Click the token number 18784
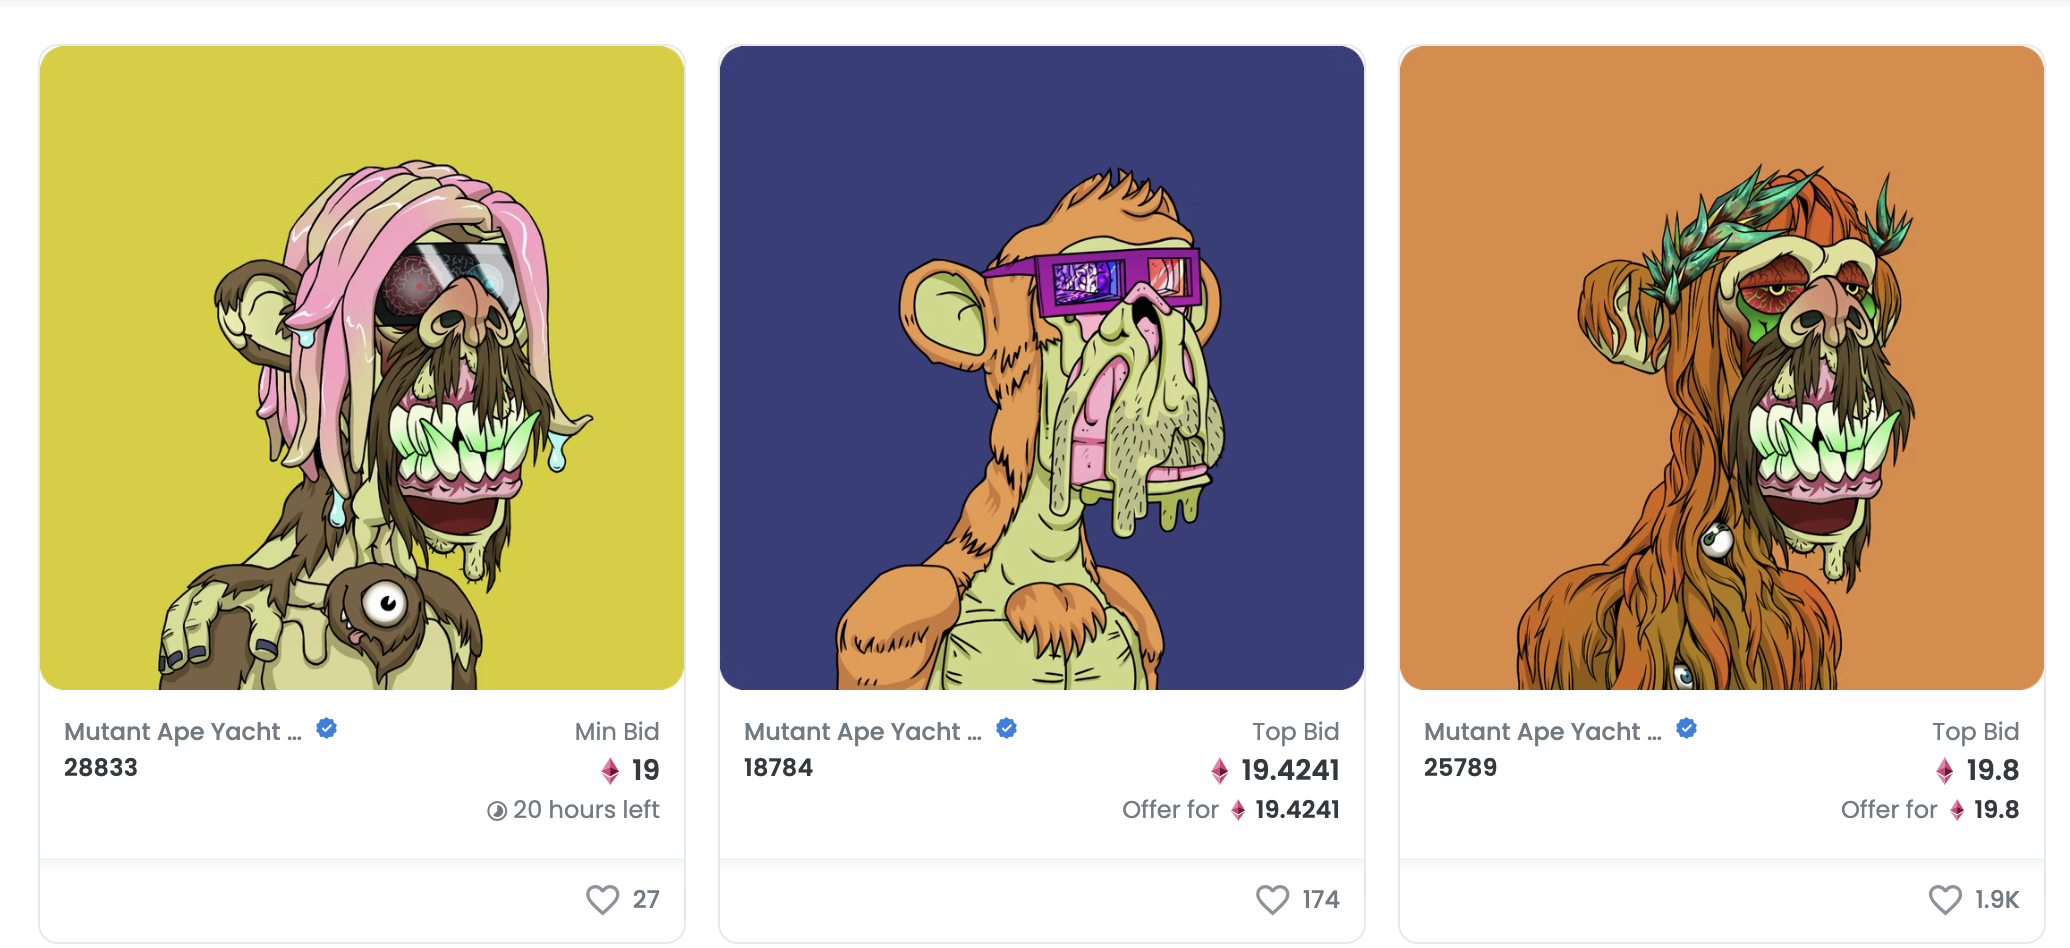Image resolution: width=2070 pixels, height=948 pixels. click(x=778, y=768)
